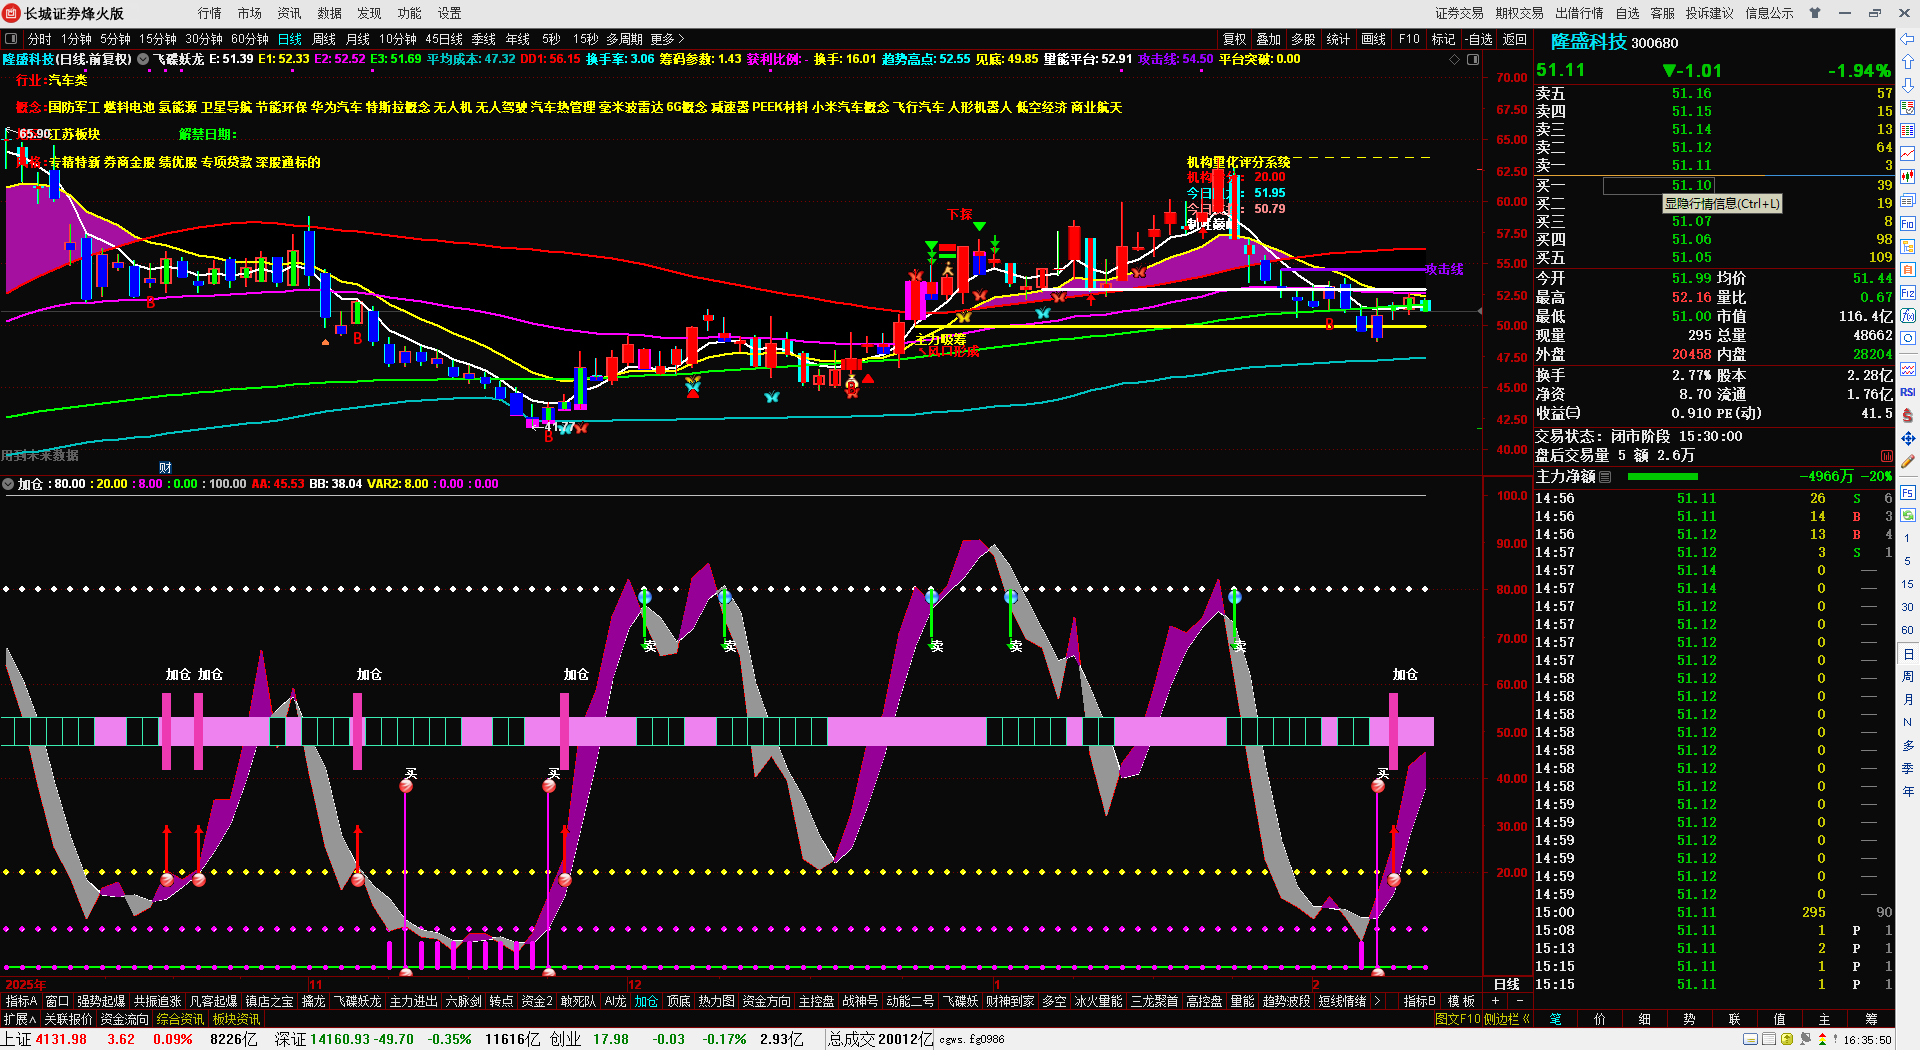Open the 综合资讯 bottom tab
Screen dimensions: 1920x1050
[x=180, y=1019]
